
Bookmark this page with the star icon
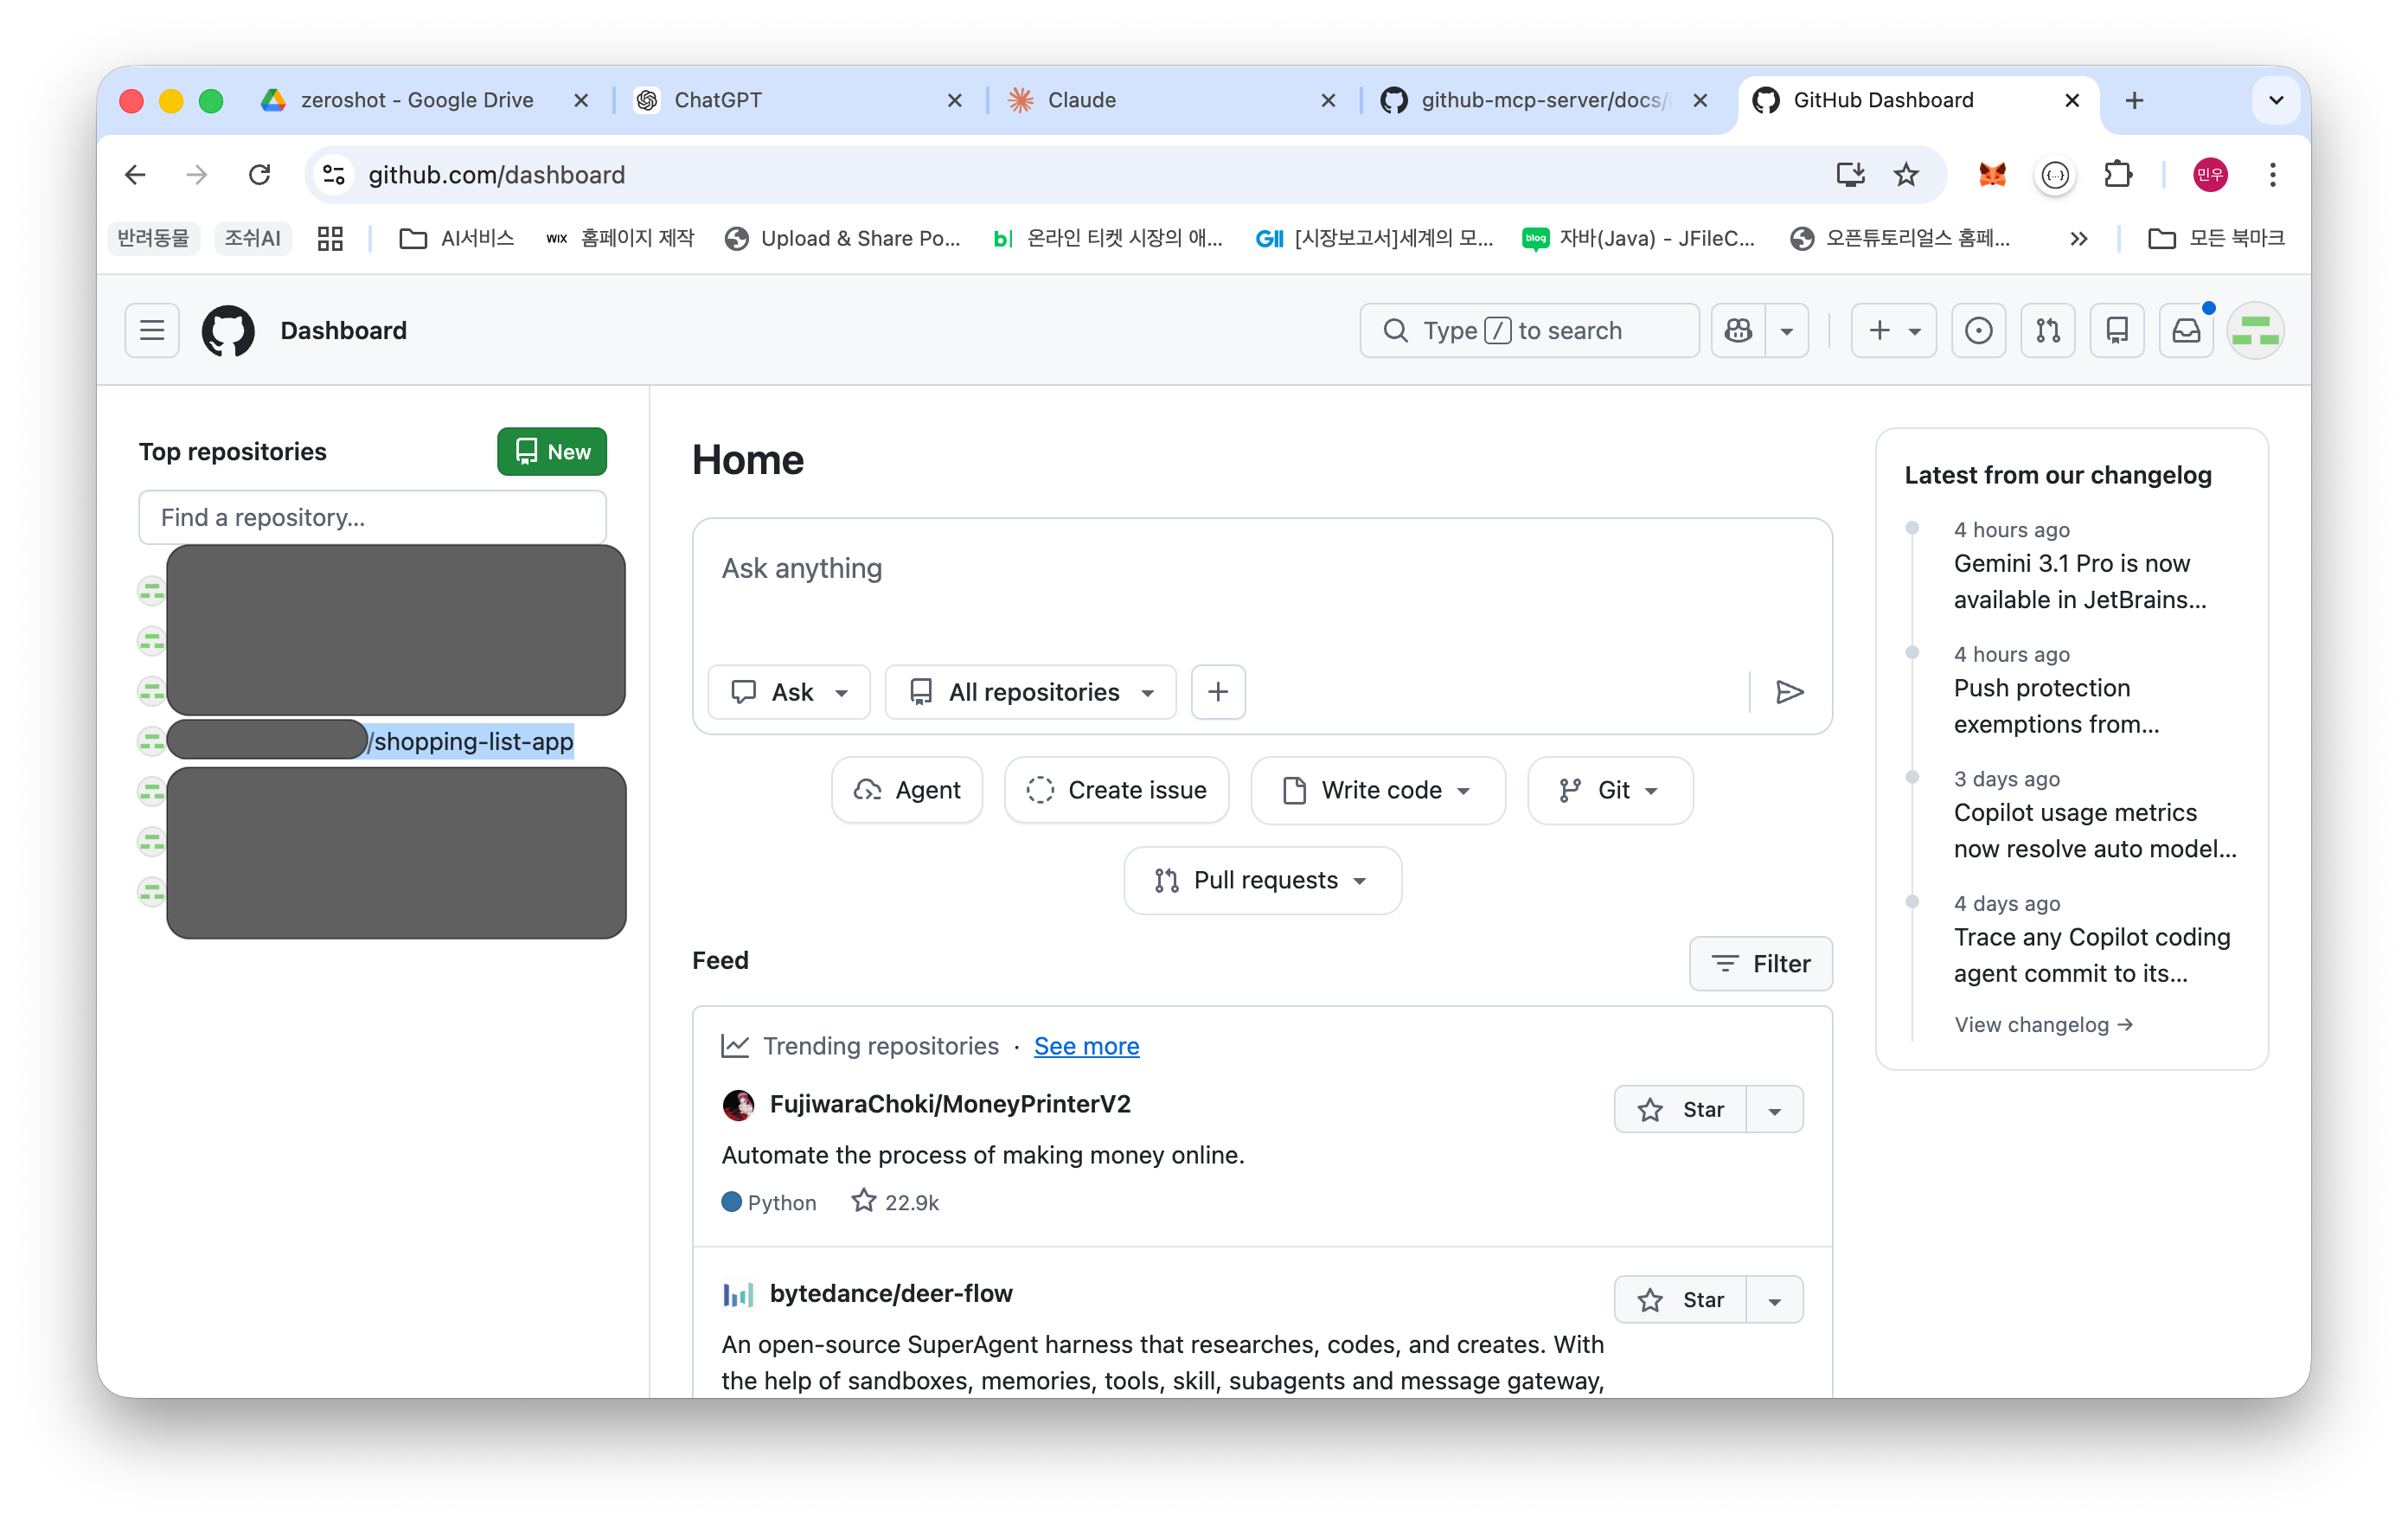pos(1906,175)
